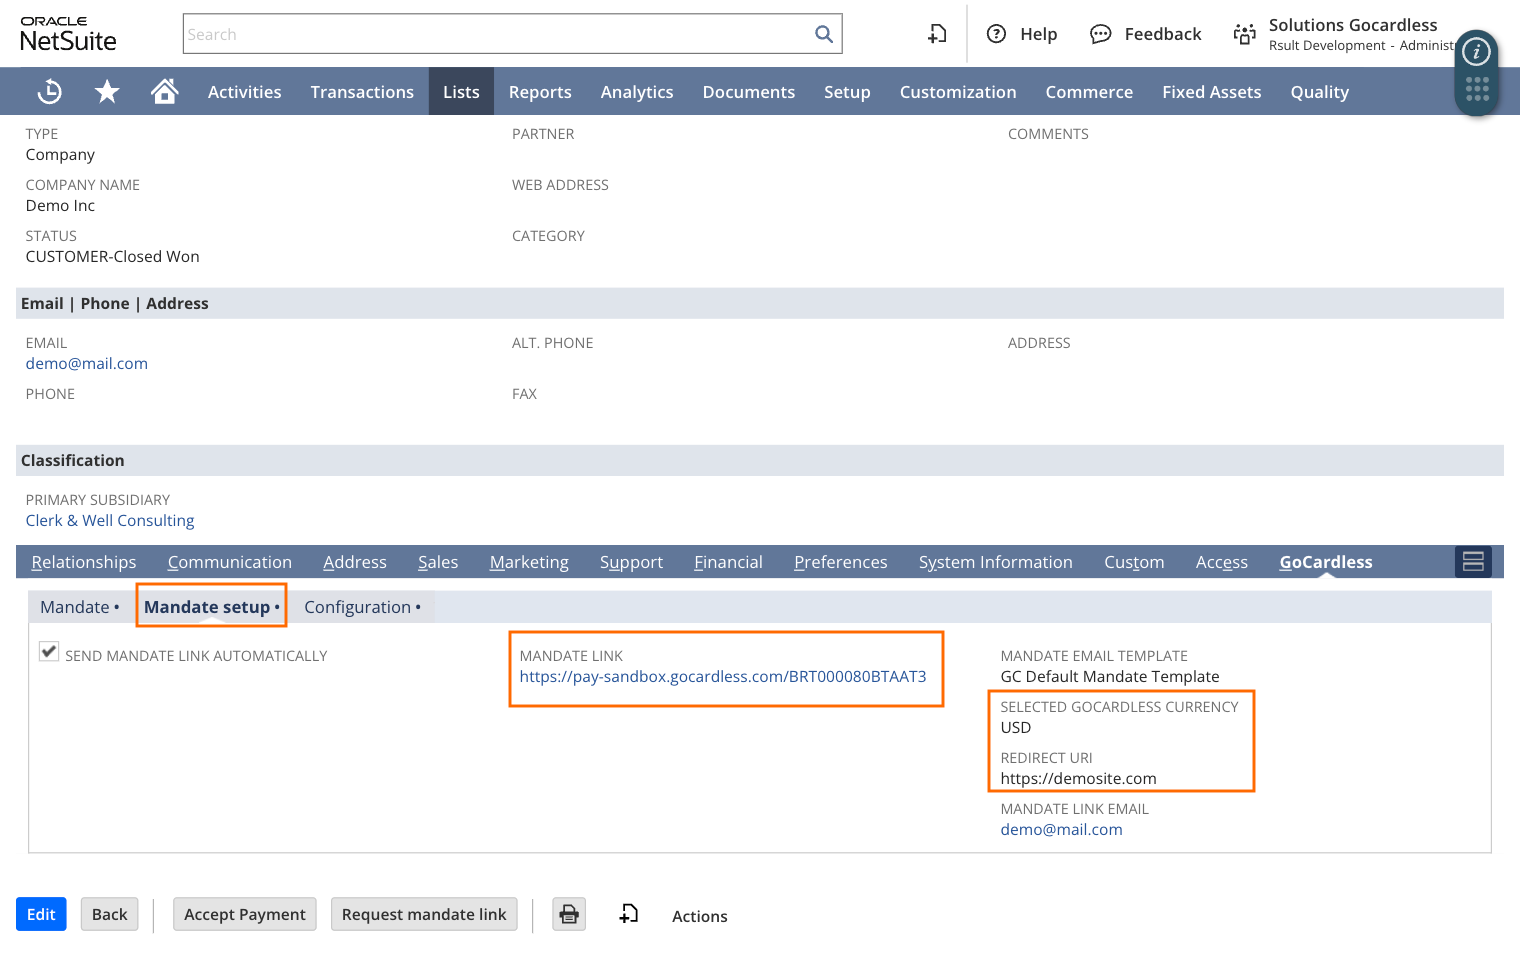The width and height of the screenshot is (1520, 958).
Task: Open the info panel icon at top right
Action: click(1476, 52)
